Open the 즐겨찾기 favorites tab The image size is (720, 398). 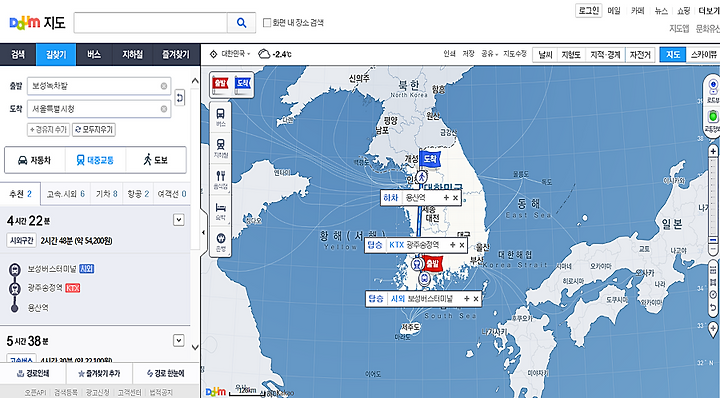pyautogui.click(x=176, y=55)
